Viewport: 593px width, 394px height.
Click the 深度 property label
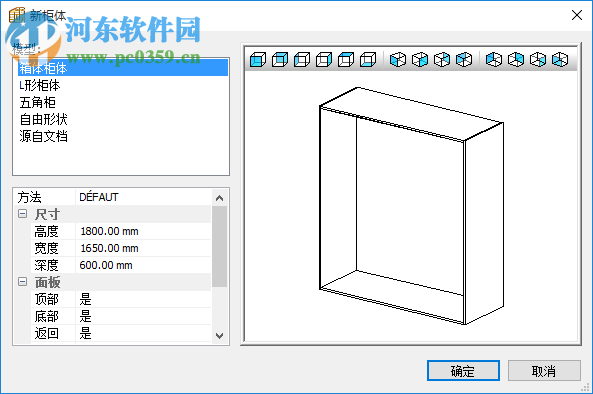click(x=47, y=265)
